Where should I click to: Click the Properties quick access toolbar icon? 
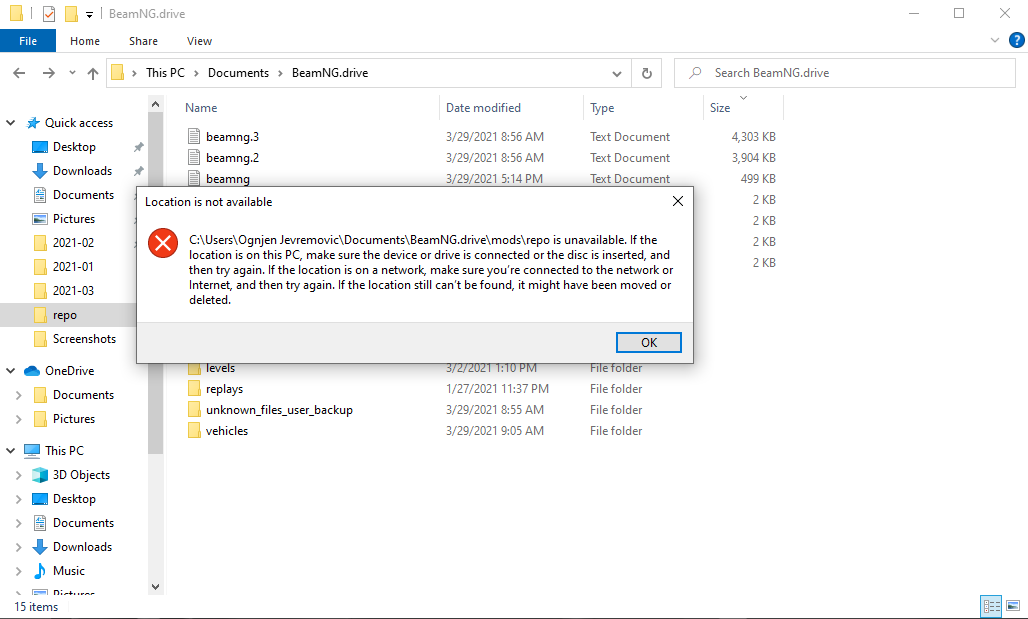click(x=49, y=13)
